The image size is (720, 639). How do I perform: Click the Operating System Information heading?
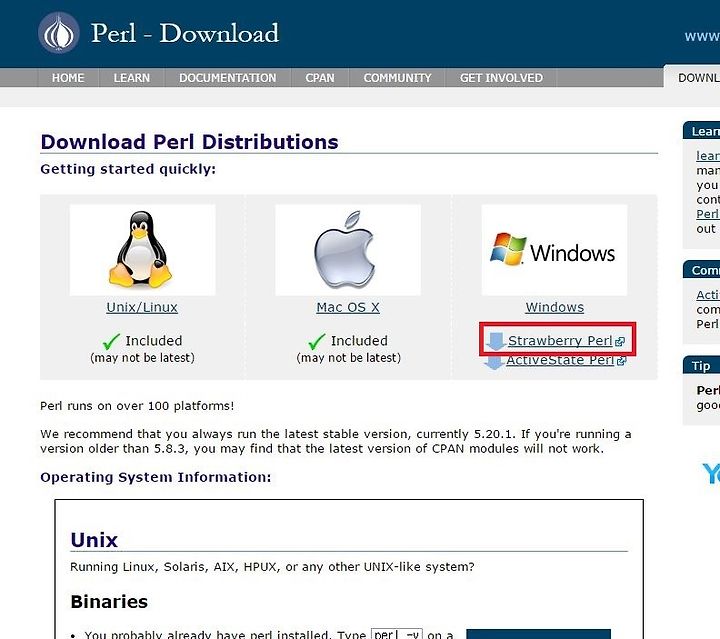[x=156, y=477]
